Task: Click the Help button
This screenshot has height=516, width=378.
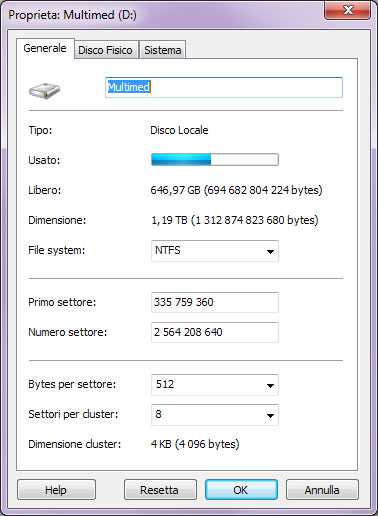Action: (x=56, y=490)
